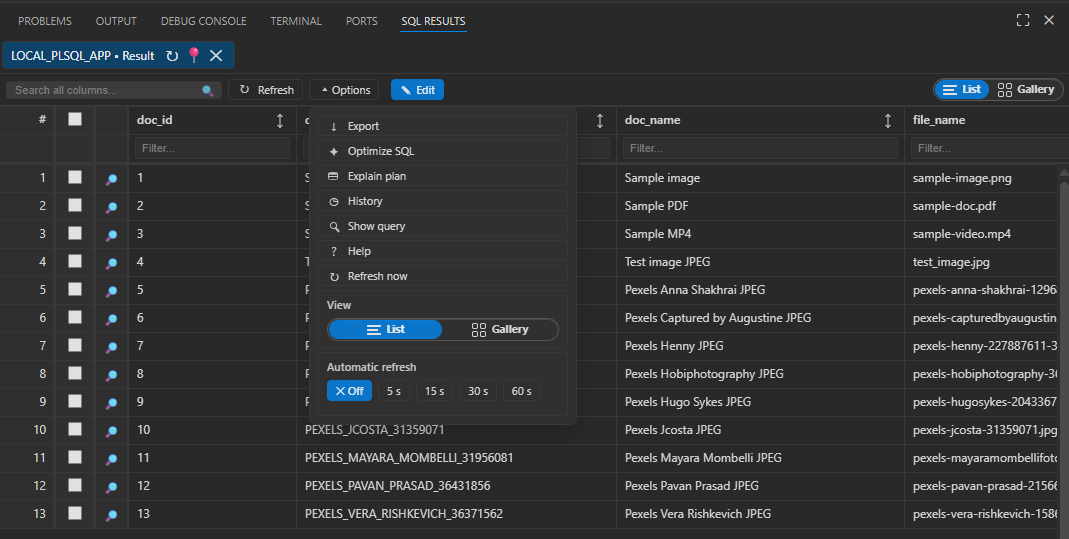Choose Export from the Options menu
The image size is (1069, 539).
click(x=443, y=126)
